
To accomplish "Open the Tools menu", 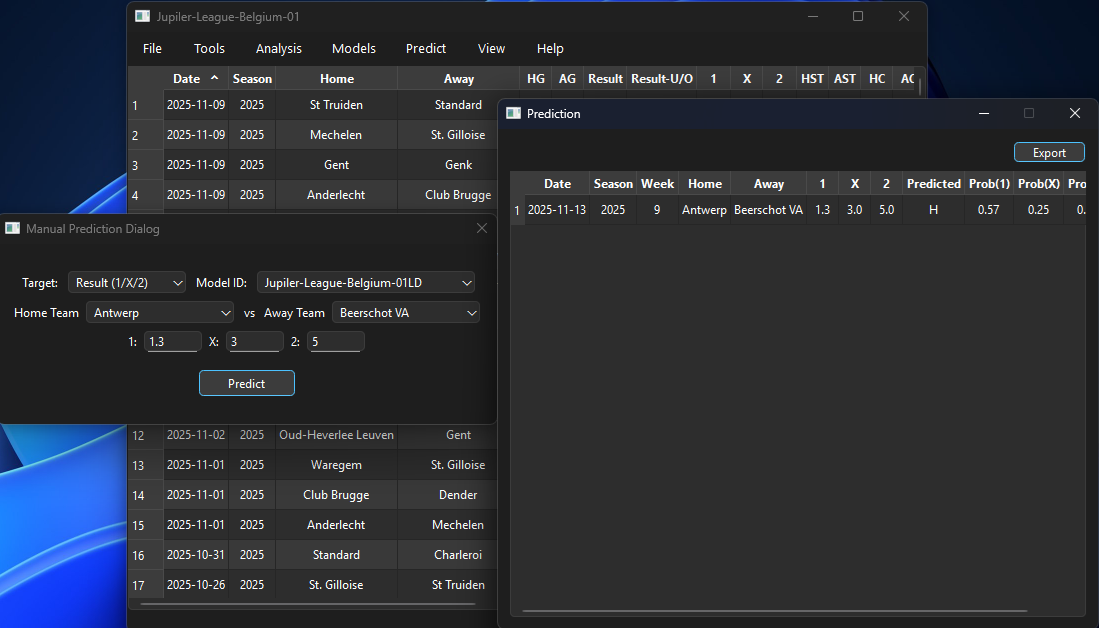I will click(x=209, y=48).
